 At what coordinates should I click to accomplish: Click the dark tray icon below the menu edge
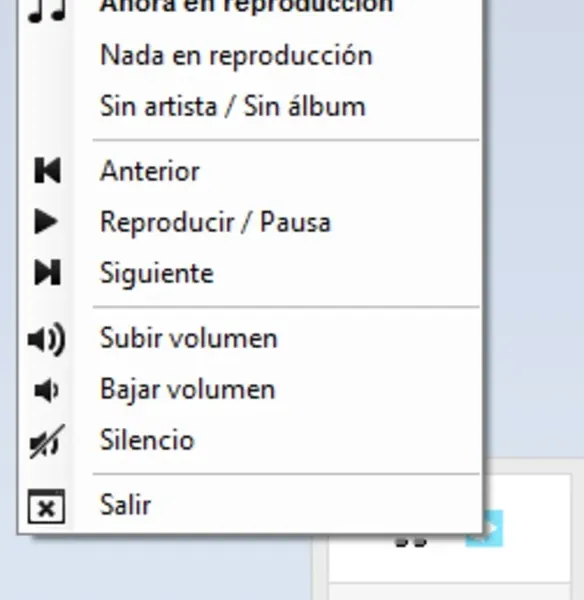click(x=410, y=542)
